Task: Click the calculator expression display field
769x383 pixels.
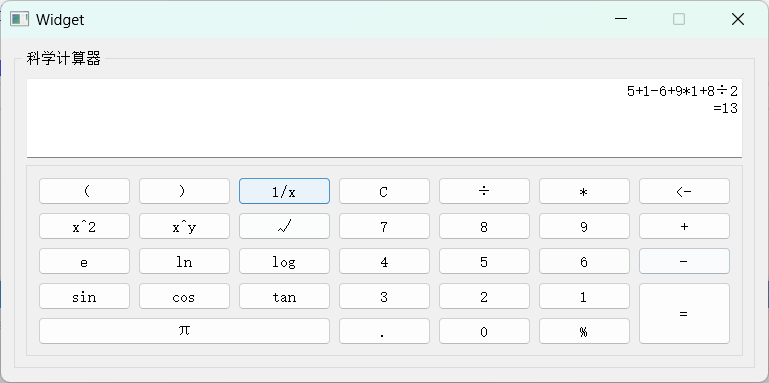Action: [384, 118]
